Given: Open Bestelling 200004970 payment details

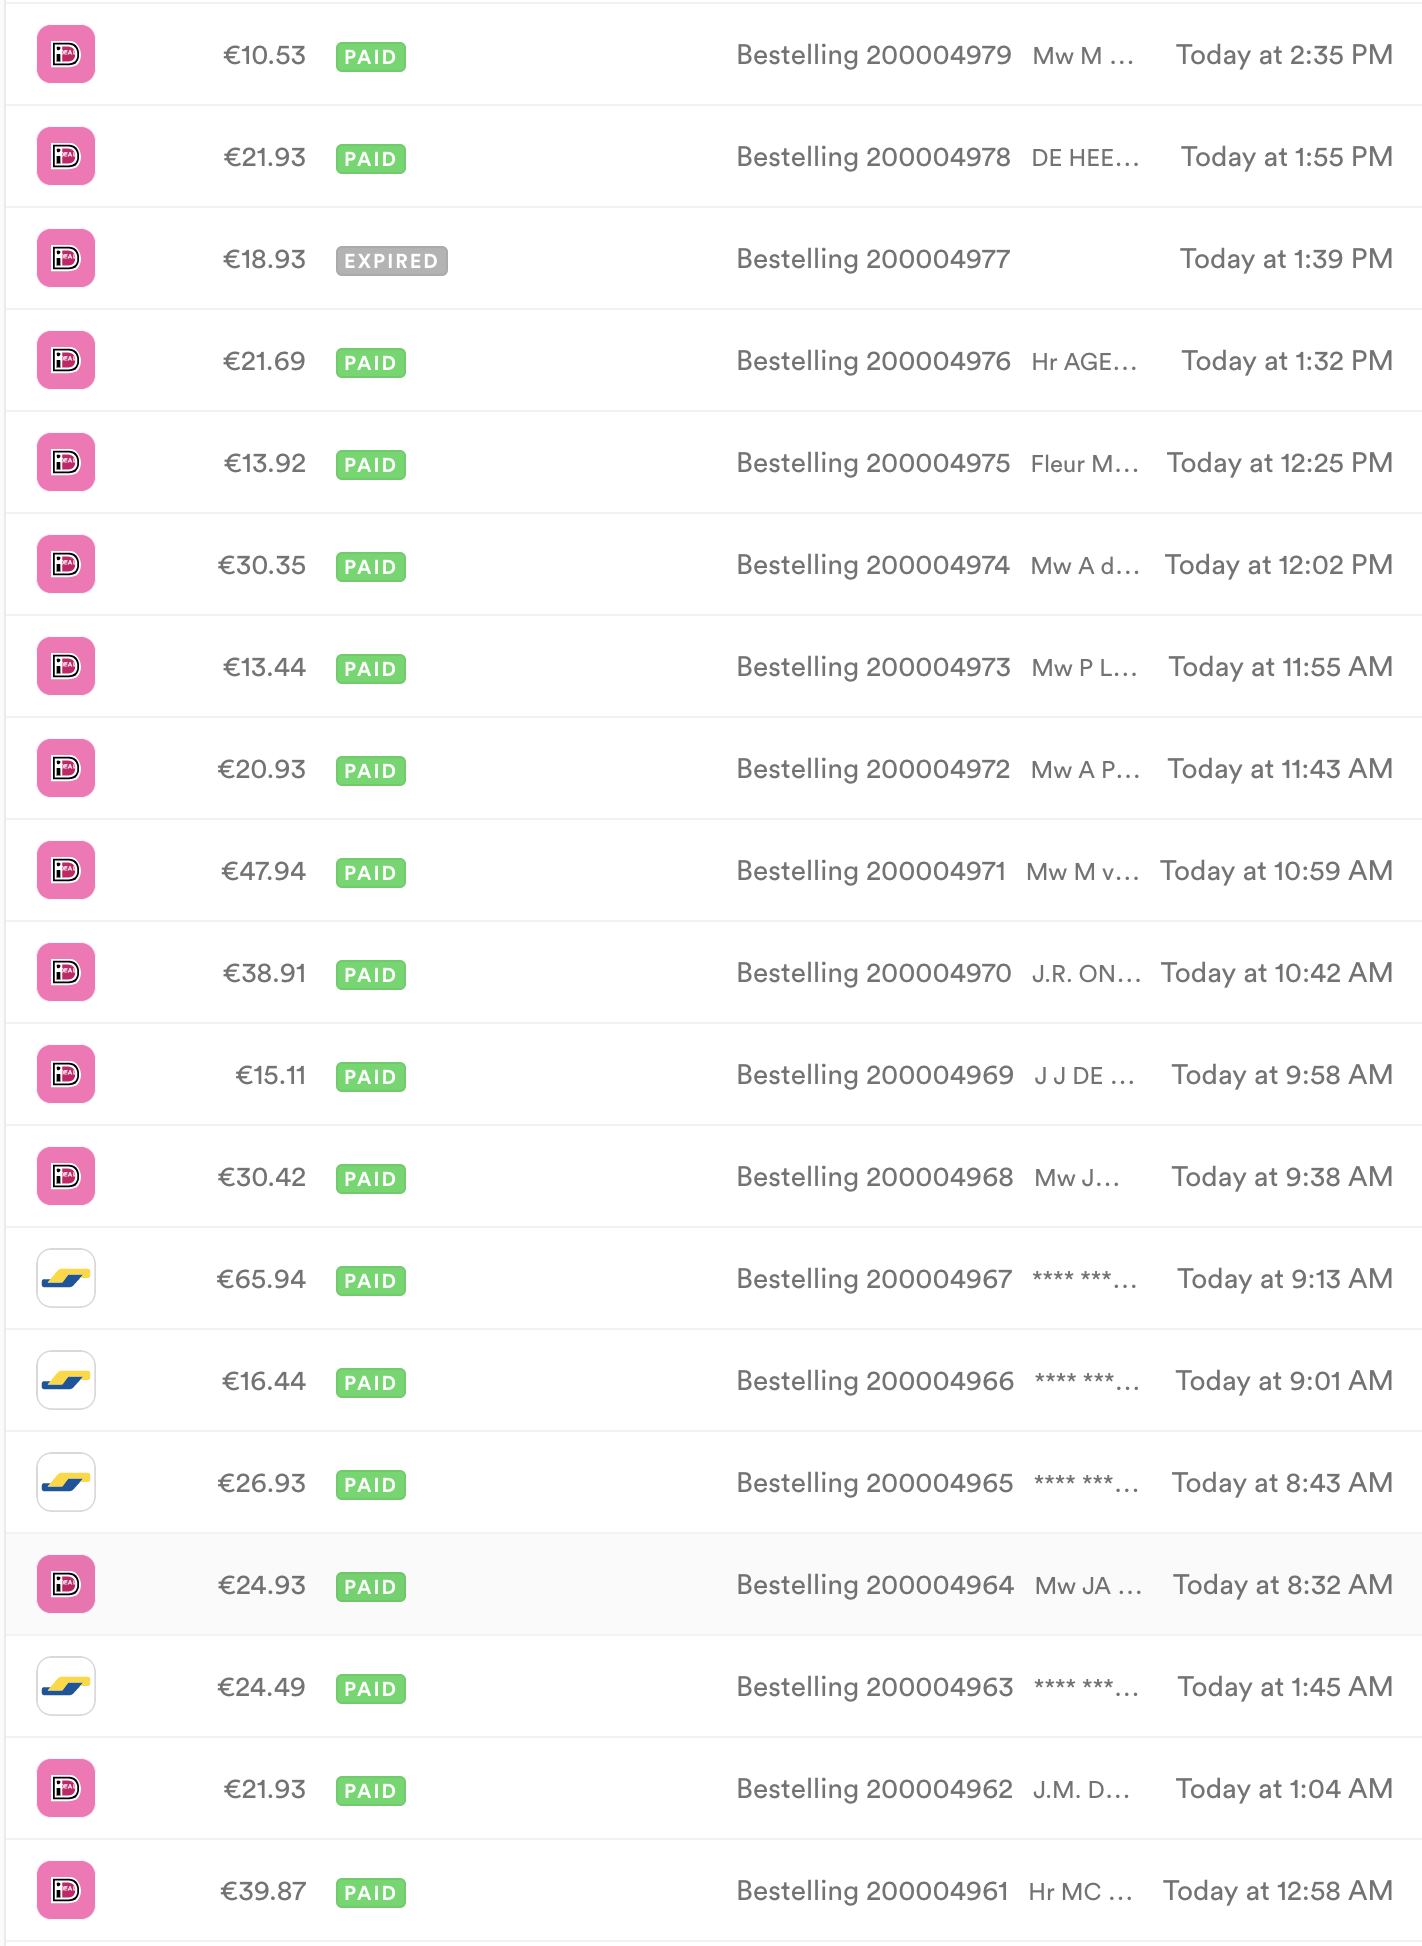Looking at the screenshot, I should tap(874, 973).
